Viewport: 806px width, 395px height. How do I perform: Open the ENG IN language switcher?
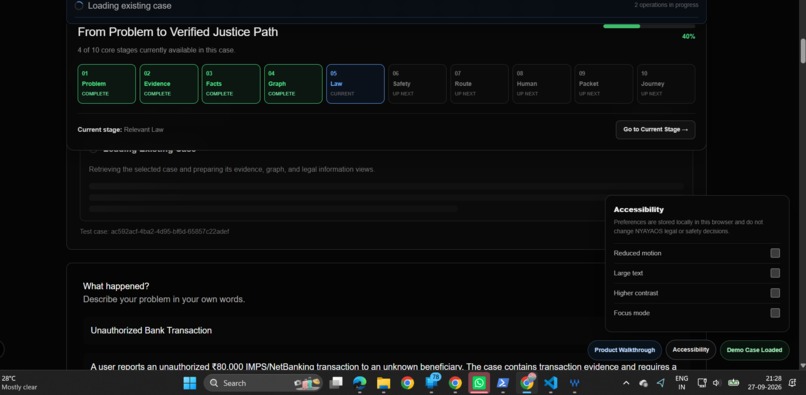682,383
